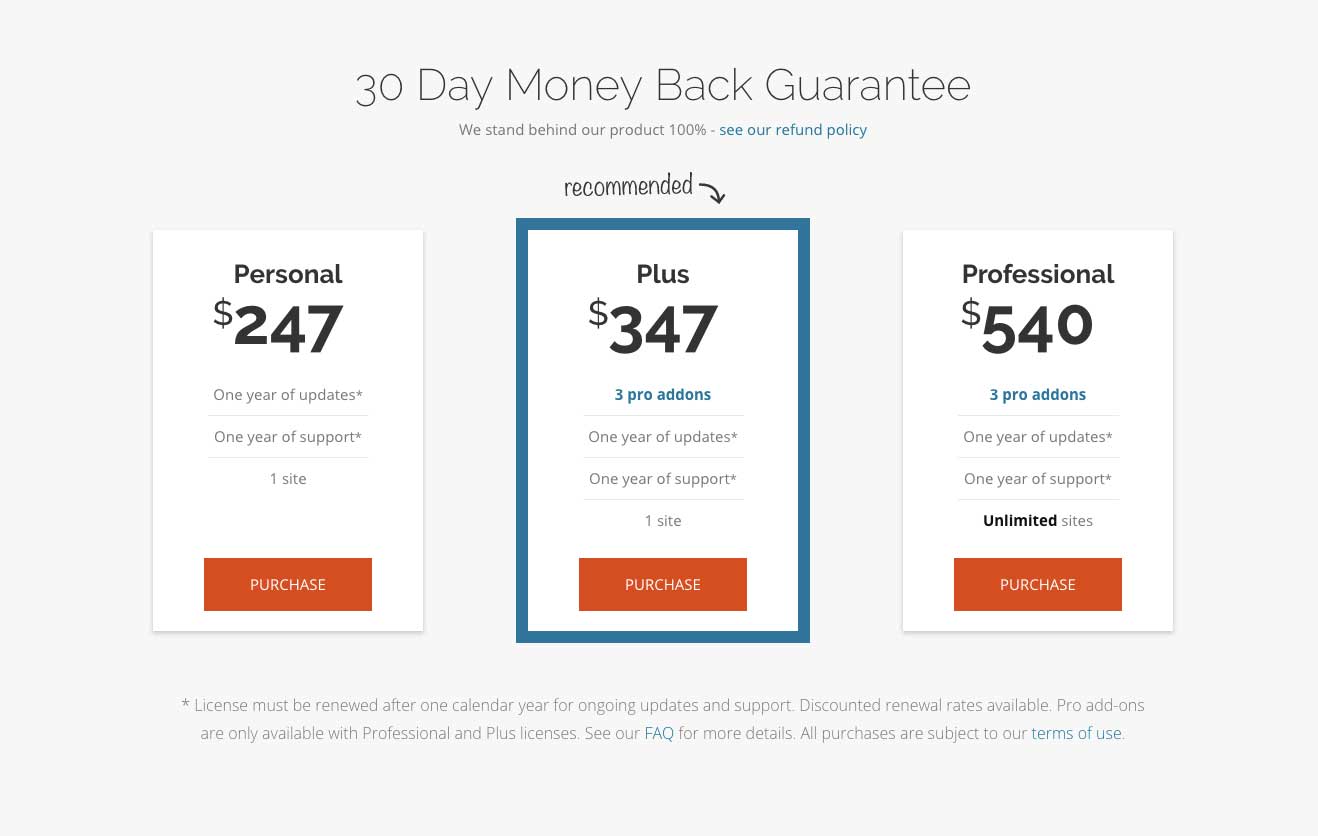Select the Personal plan heading

[x=288, y=274]
